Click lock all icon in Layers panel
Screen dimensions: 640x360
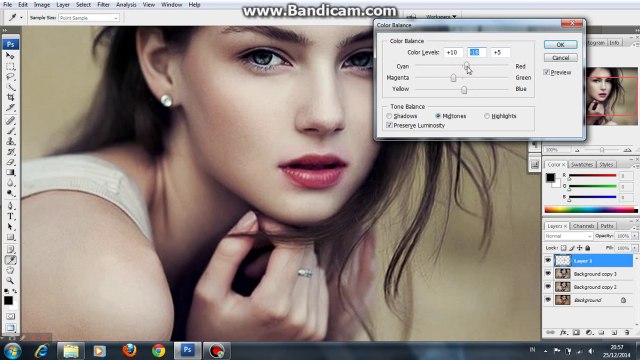pyautogui.click(x=588, y=248)
